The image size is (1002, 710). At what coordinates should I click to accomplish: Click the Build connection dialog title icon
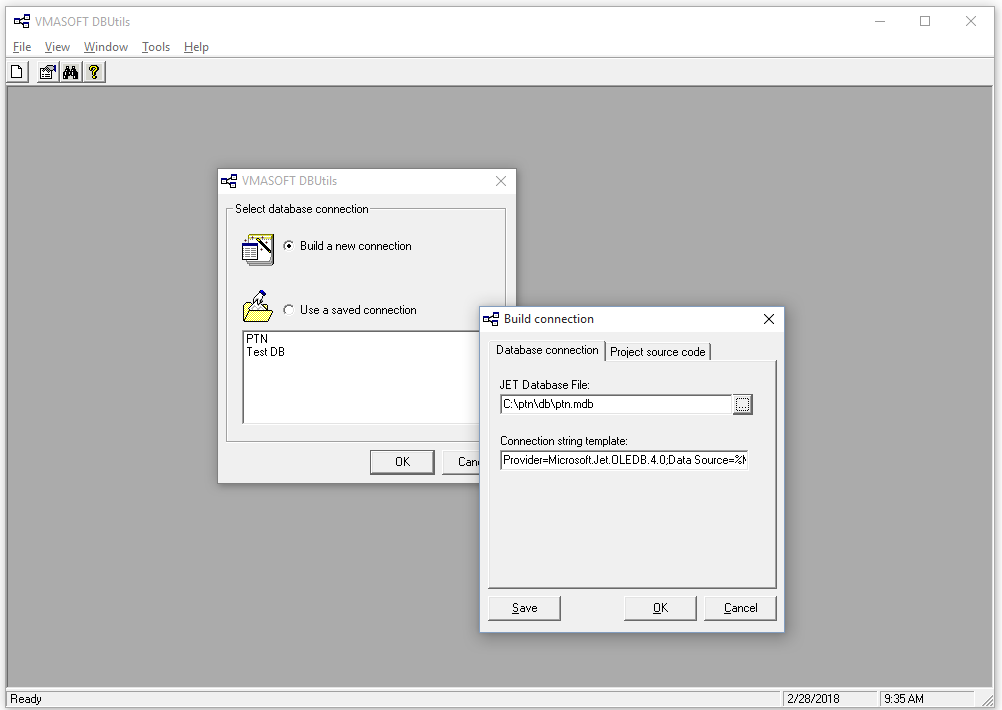[491, 319]
